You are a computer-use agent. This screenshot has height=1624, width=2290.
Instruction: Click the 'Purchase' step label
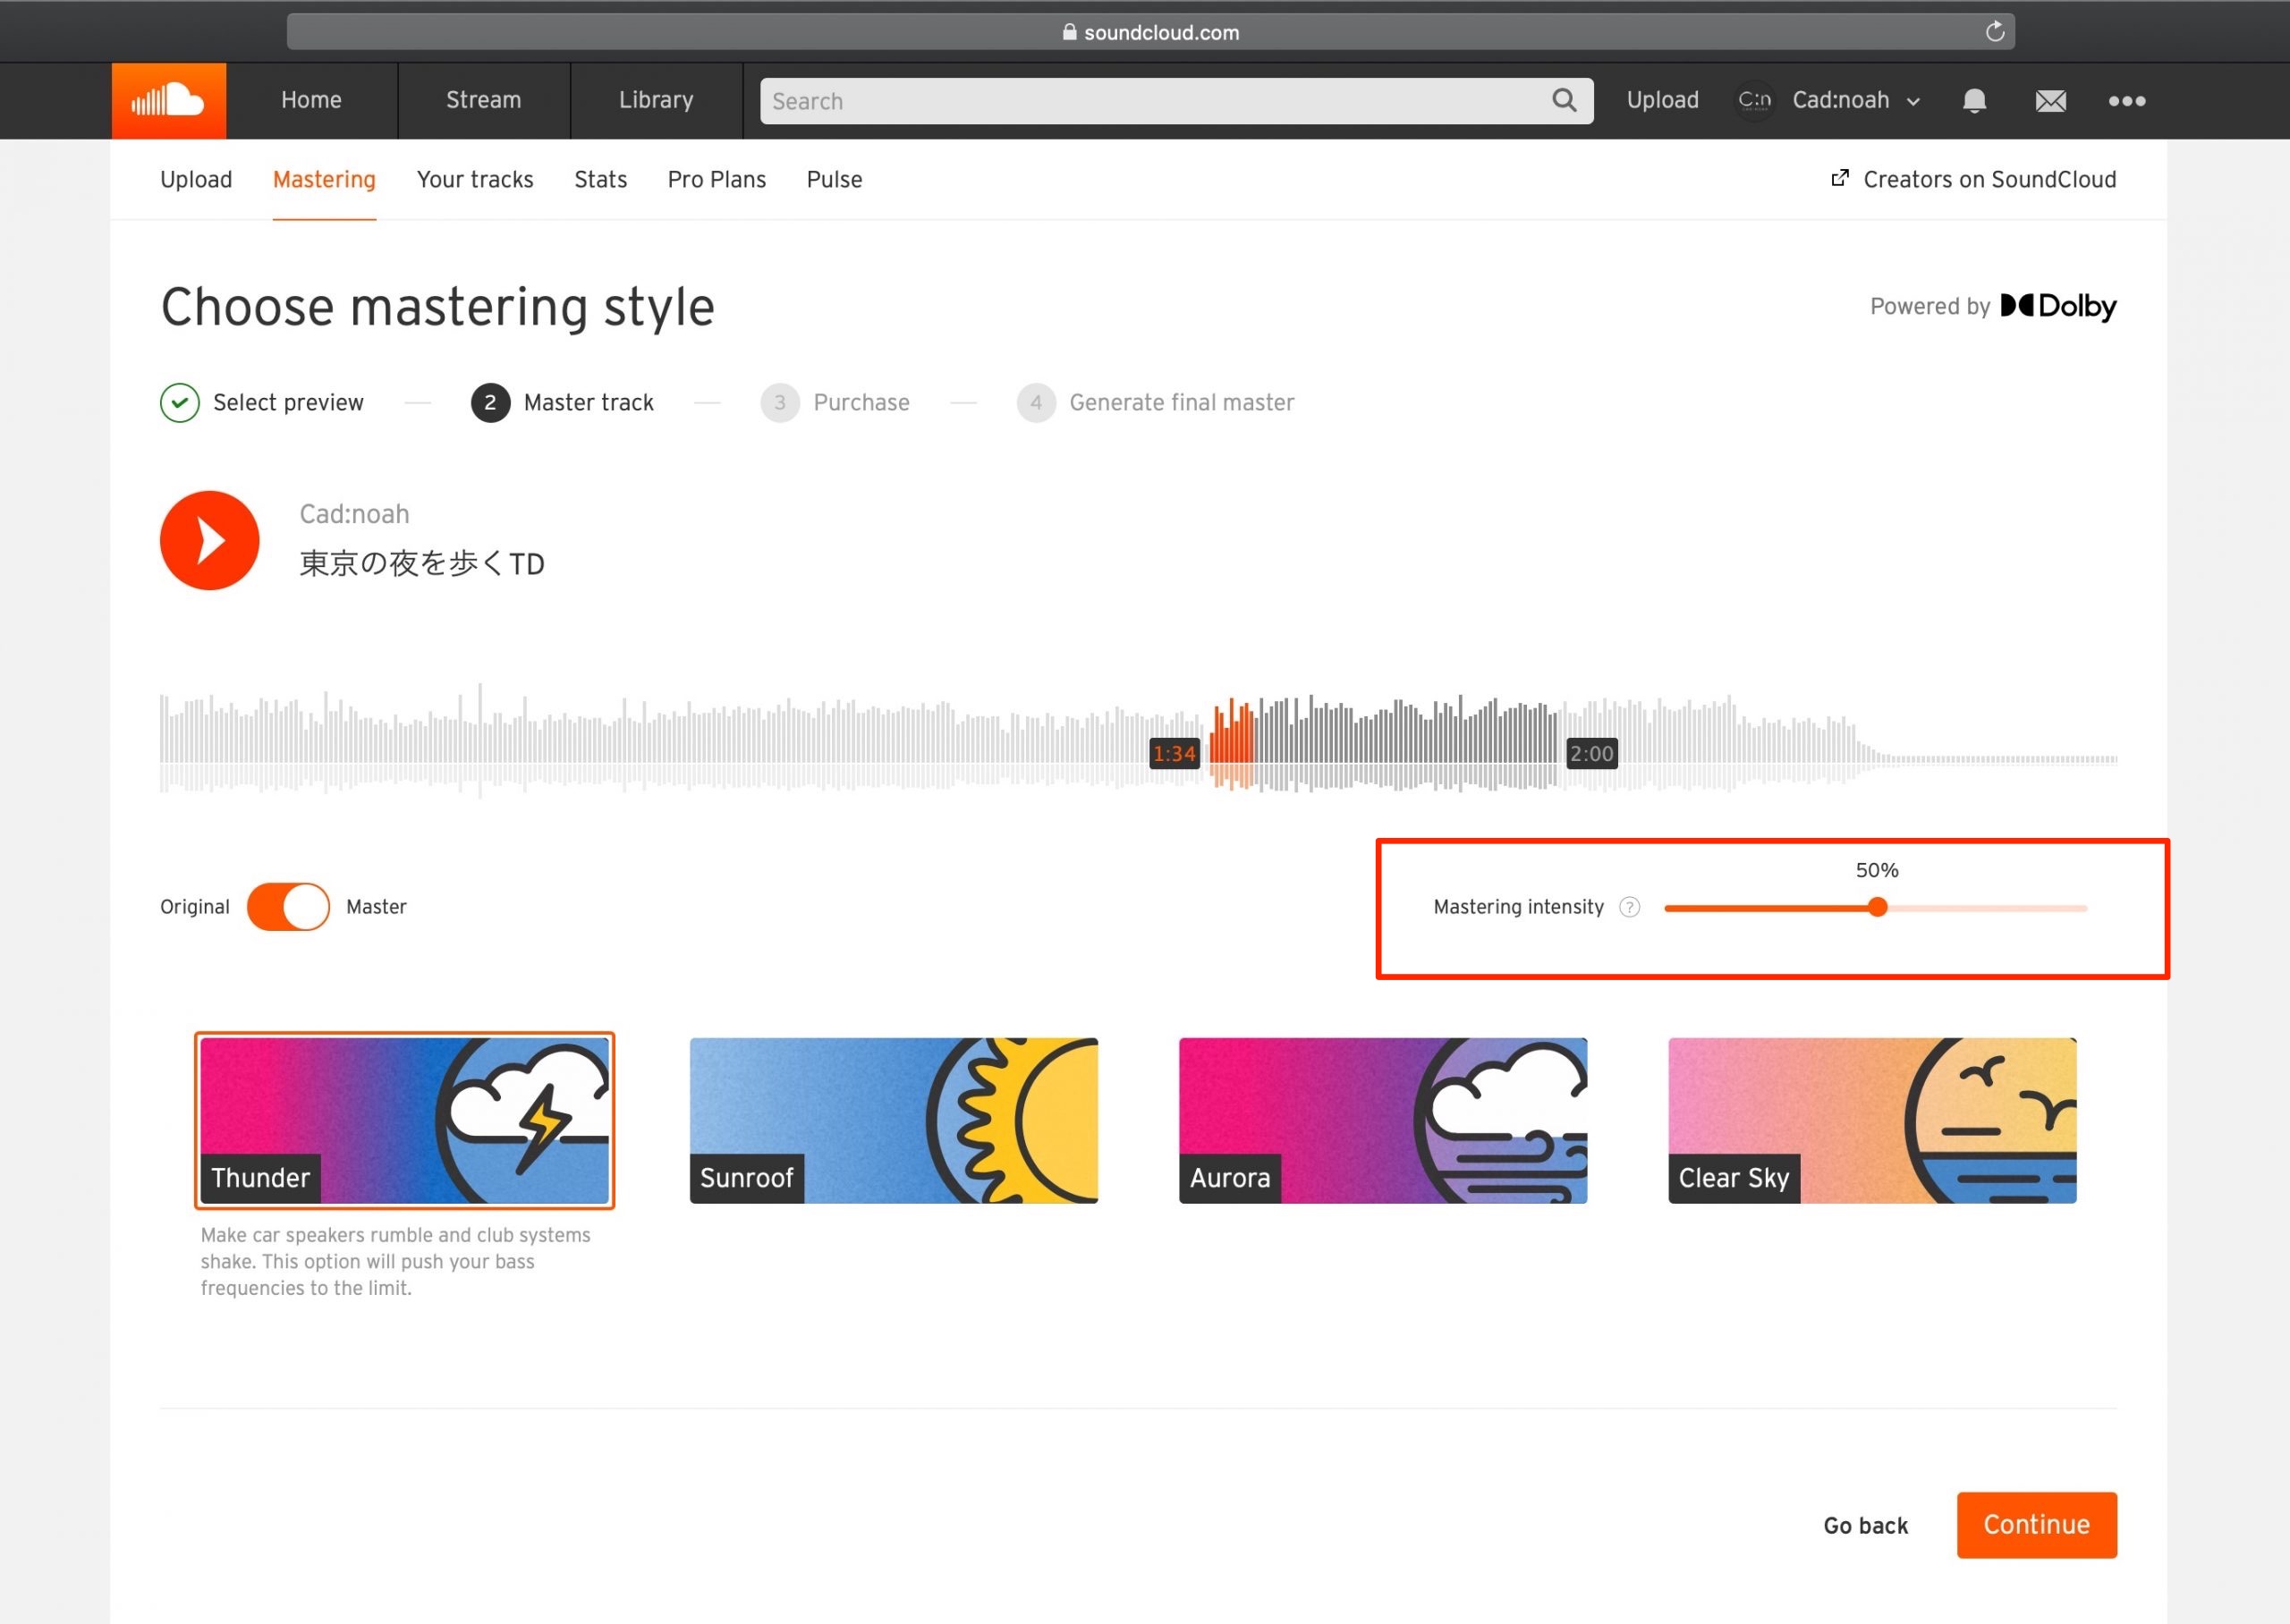pyautogui.click(x=861, y=402)
